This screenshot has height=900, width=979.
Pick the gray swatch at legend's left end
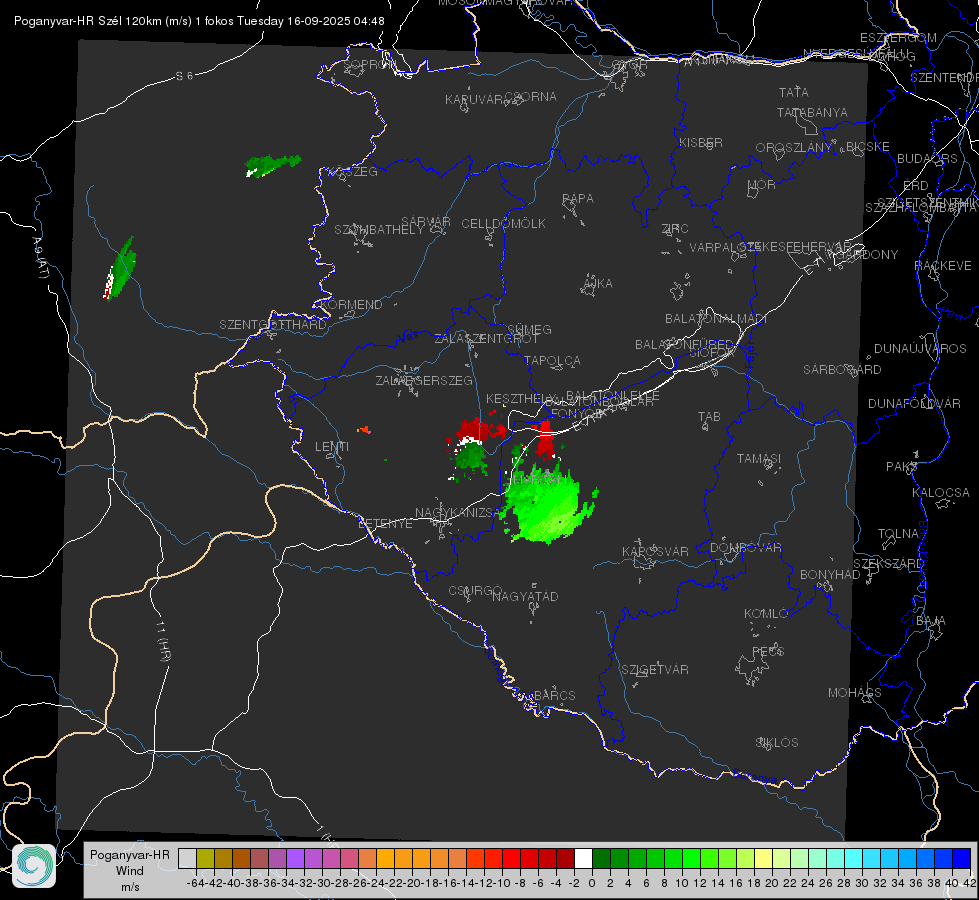click(187, 858)
